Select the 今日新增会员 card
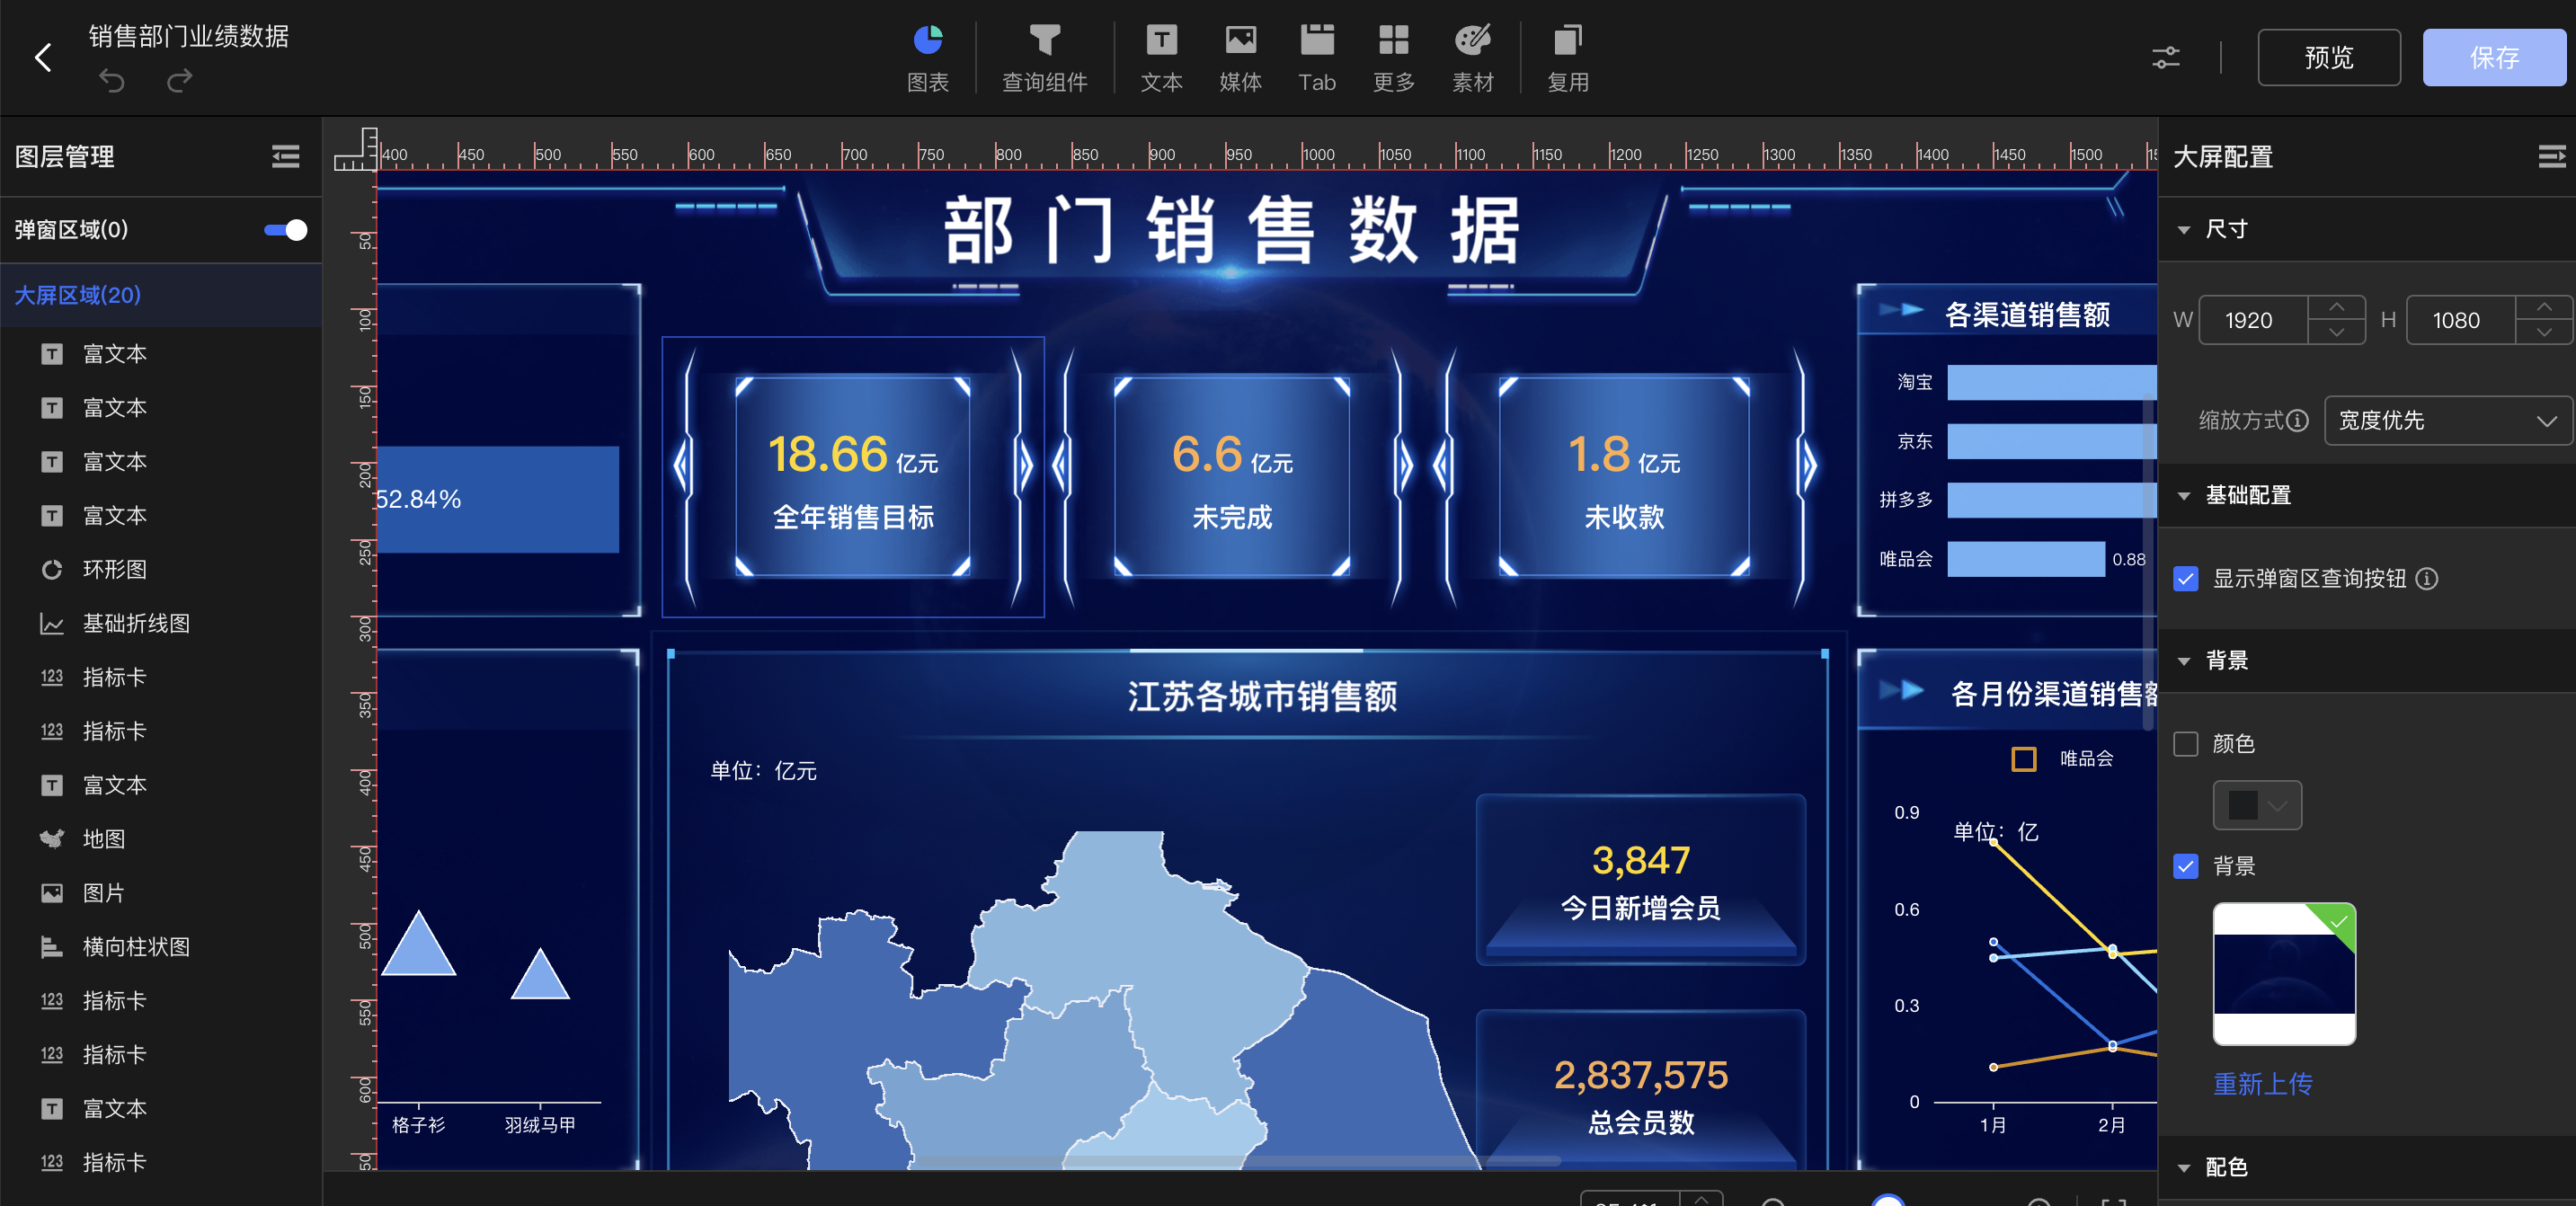The width and height of the screenshot is (2576, 1206). (x=1640, y=880)
